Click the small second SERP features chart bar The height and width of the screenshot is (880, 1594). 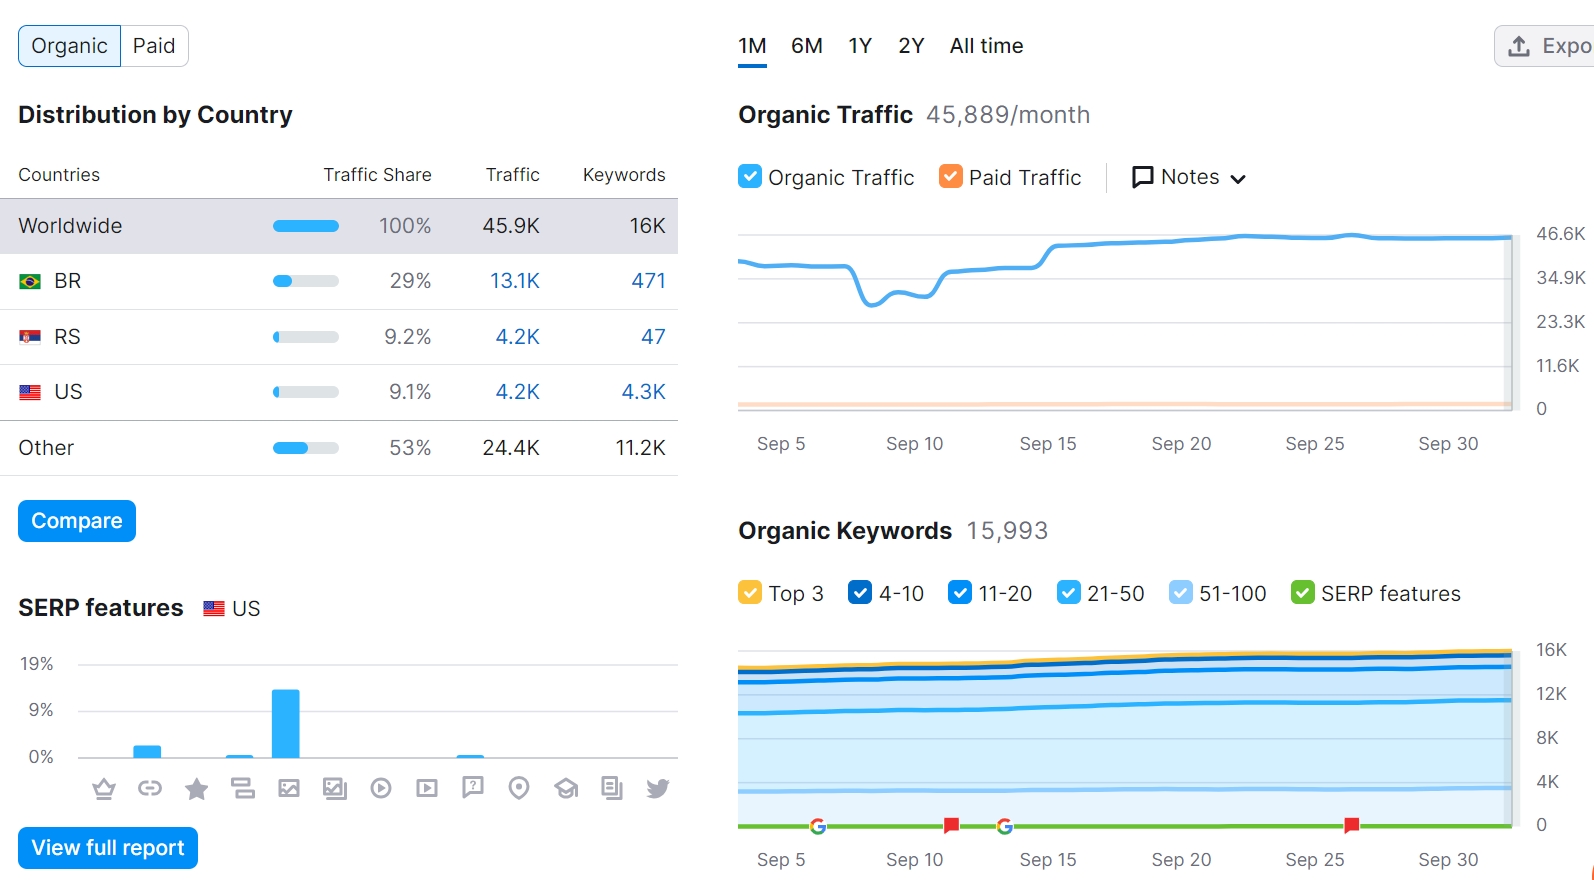coord(239,756)
